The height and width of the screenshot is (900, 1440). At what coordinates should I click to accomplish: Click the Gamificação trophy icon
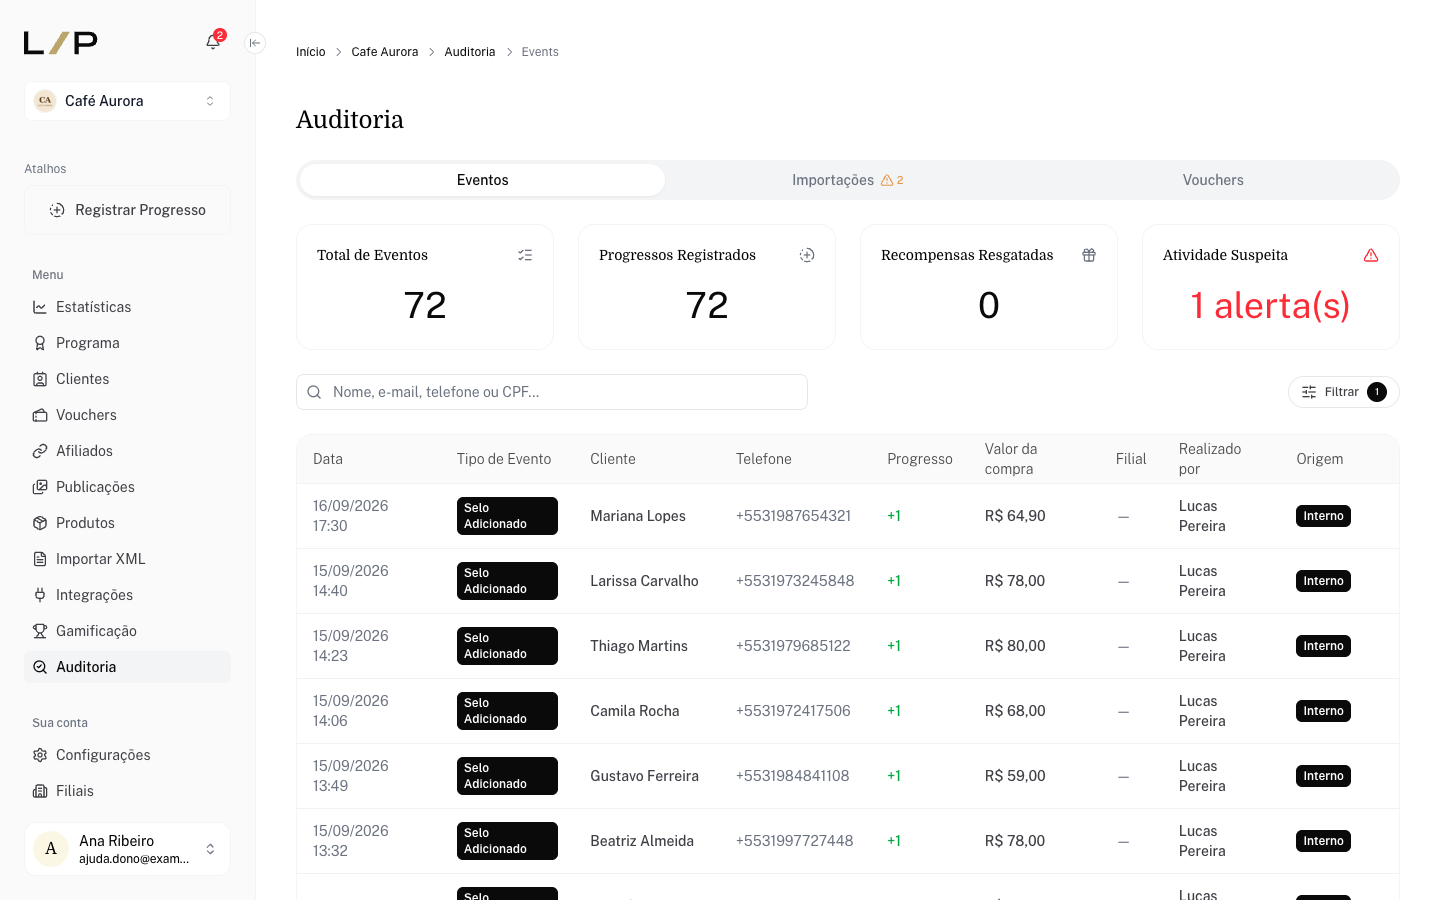click(40, 631)
